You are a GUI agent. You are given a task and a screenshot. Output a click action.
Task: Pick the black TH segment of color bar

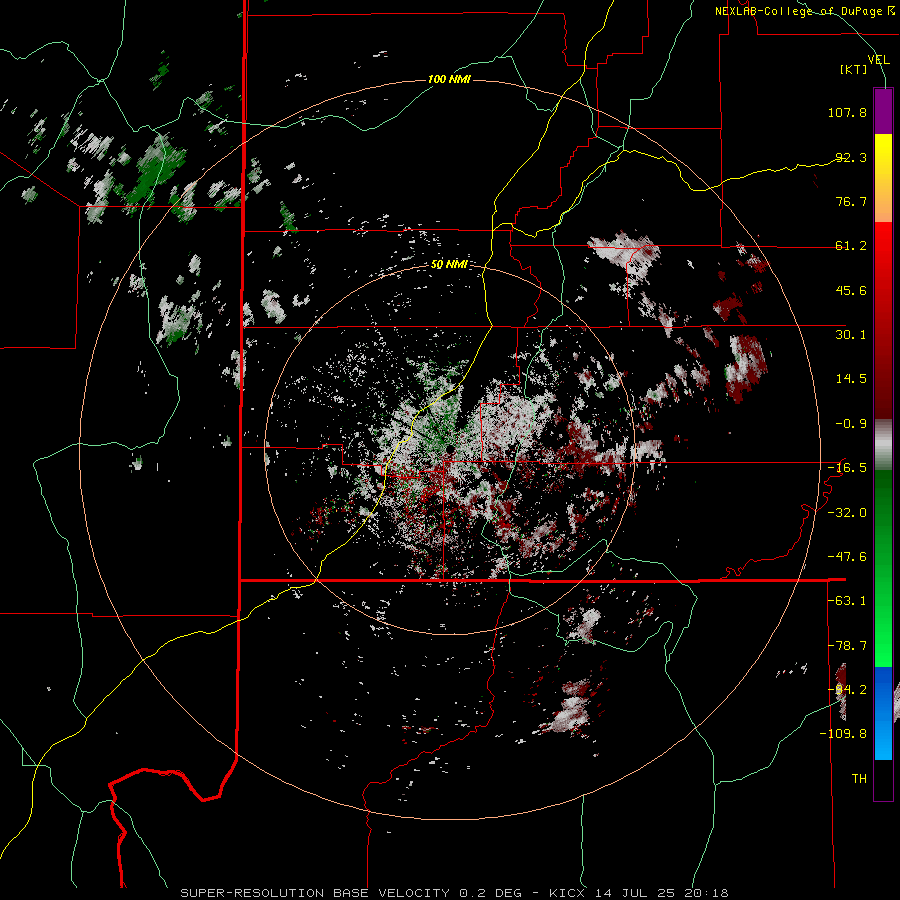point(883,780)
